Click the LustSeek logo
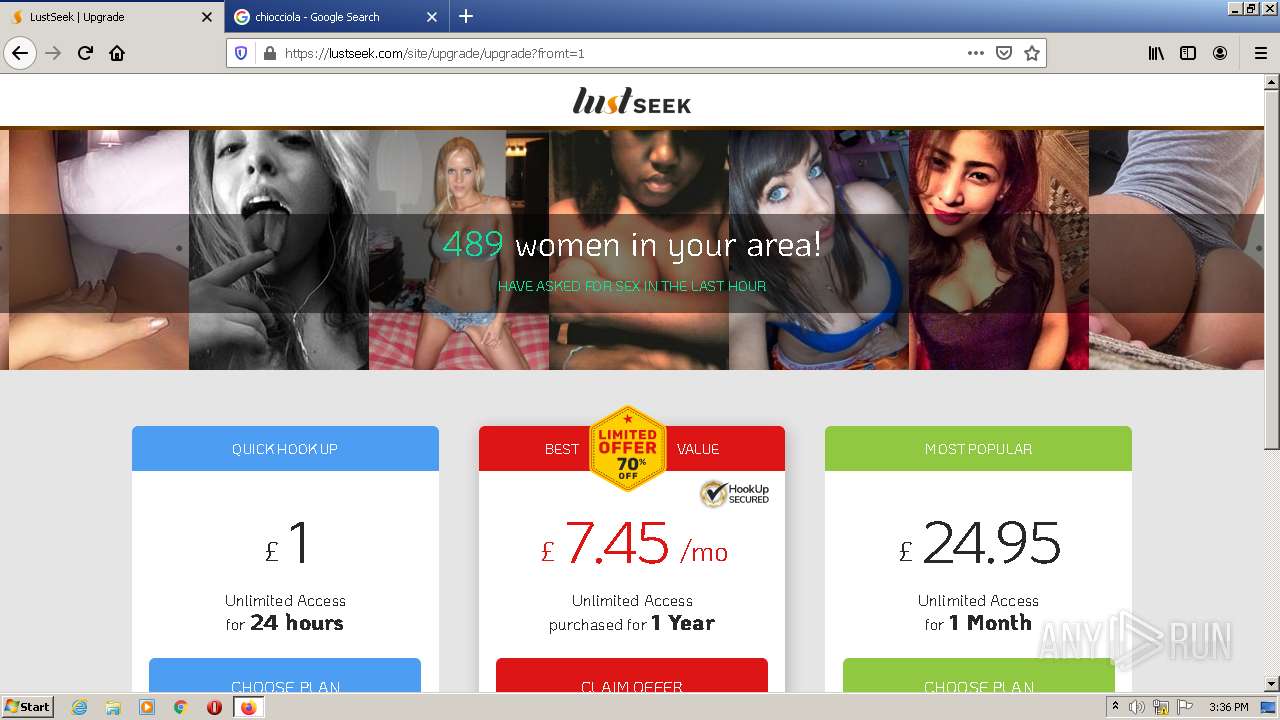 (632, 101)
